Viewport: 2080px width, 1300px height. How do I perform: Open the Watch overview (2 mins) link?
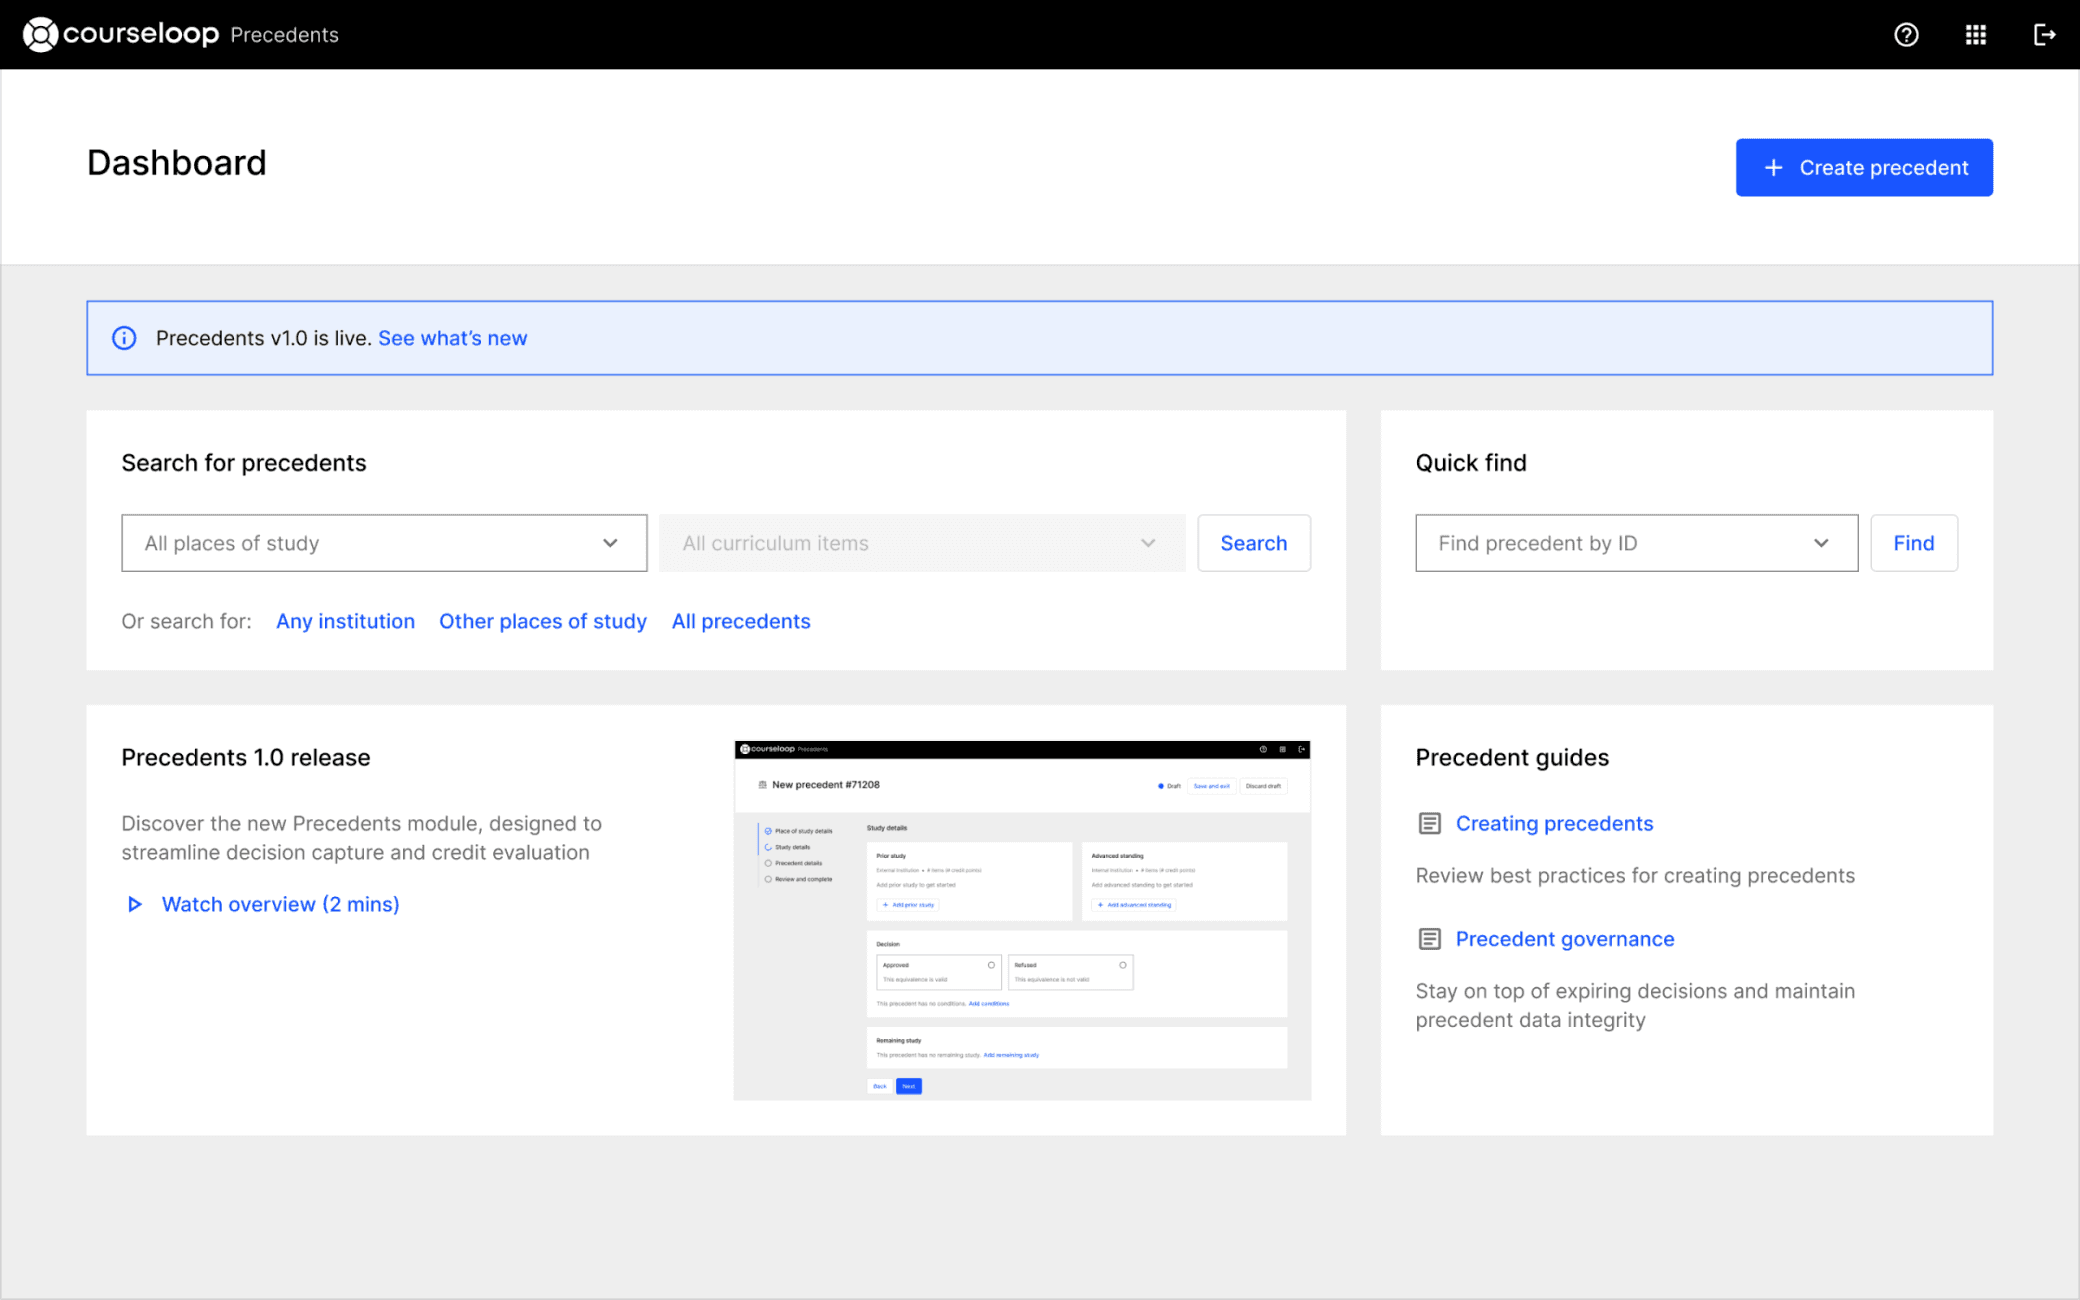click(x=280, y=904)
